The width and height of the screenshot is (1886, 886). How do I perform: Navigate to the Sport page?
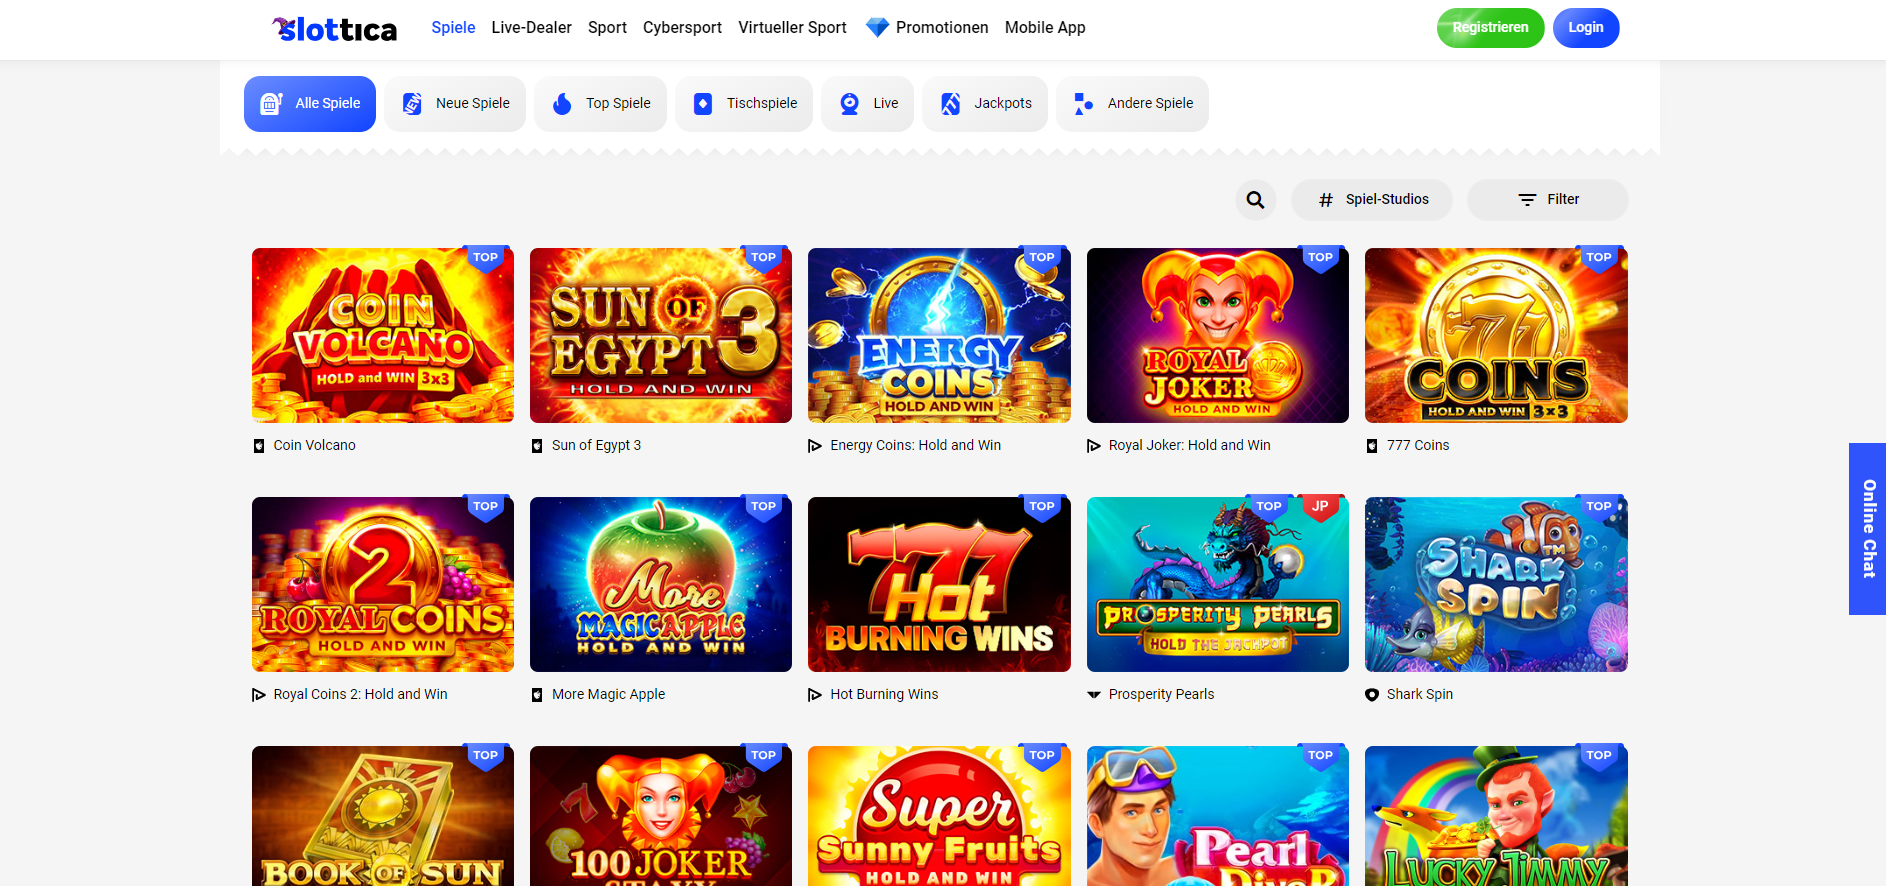pyautogui.click(x=608, y=28)
